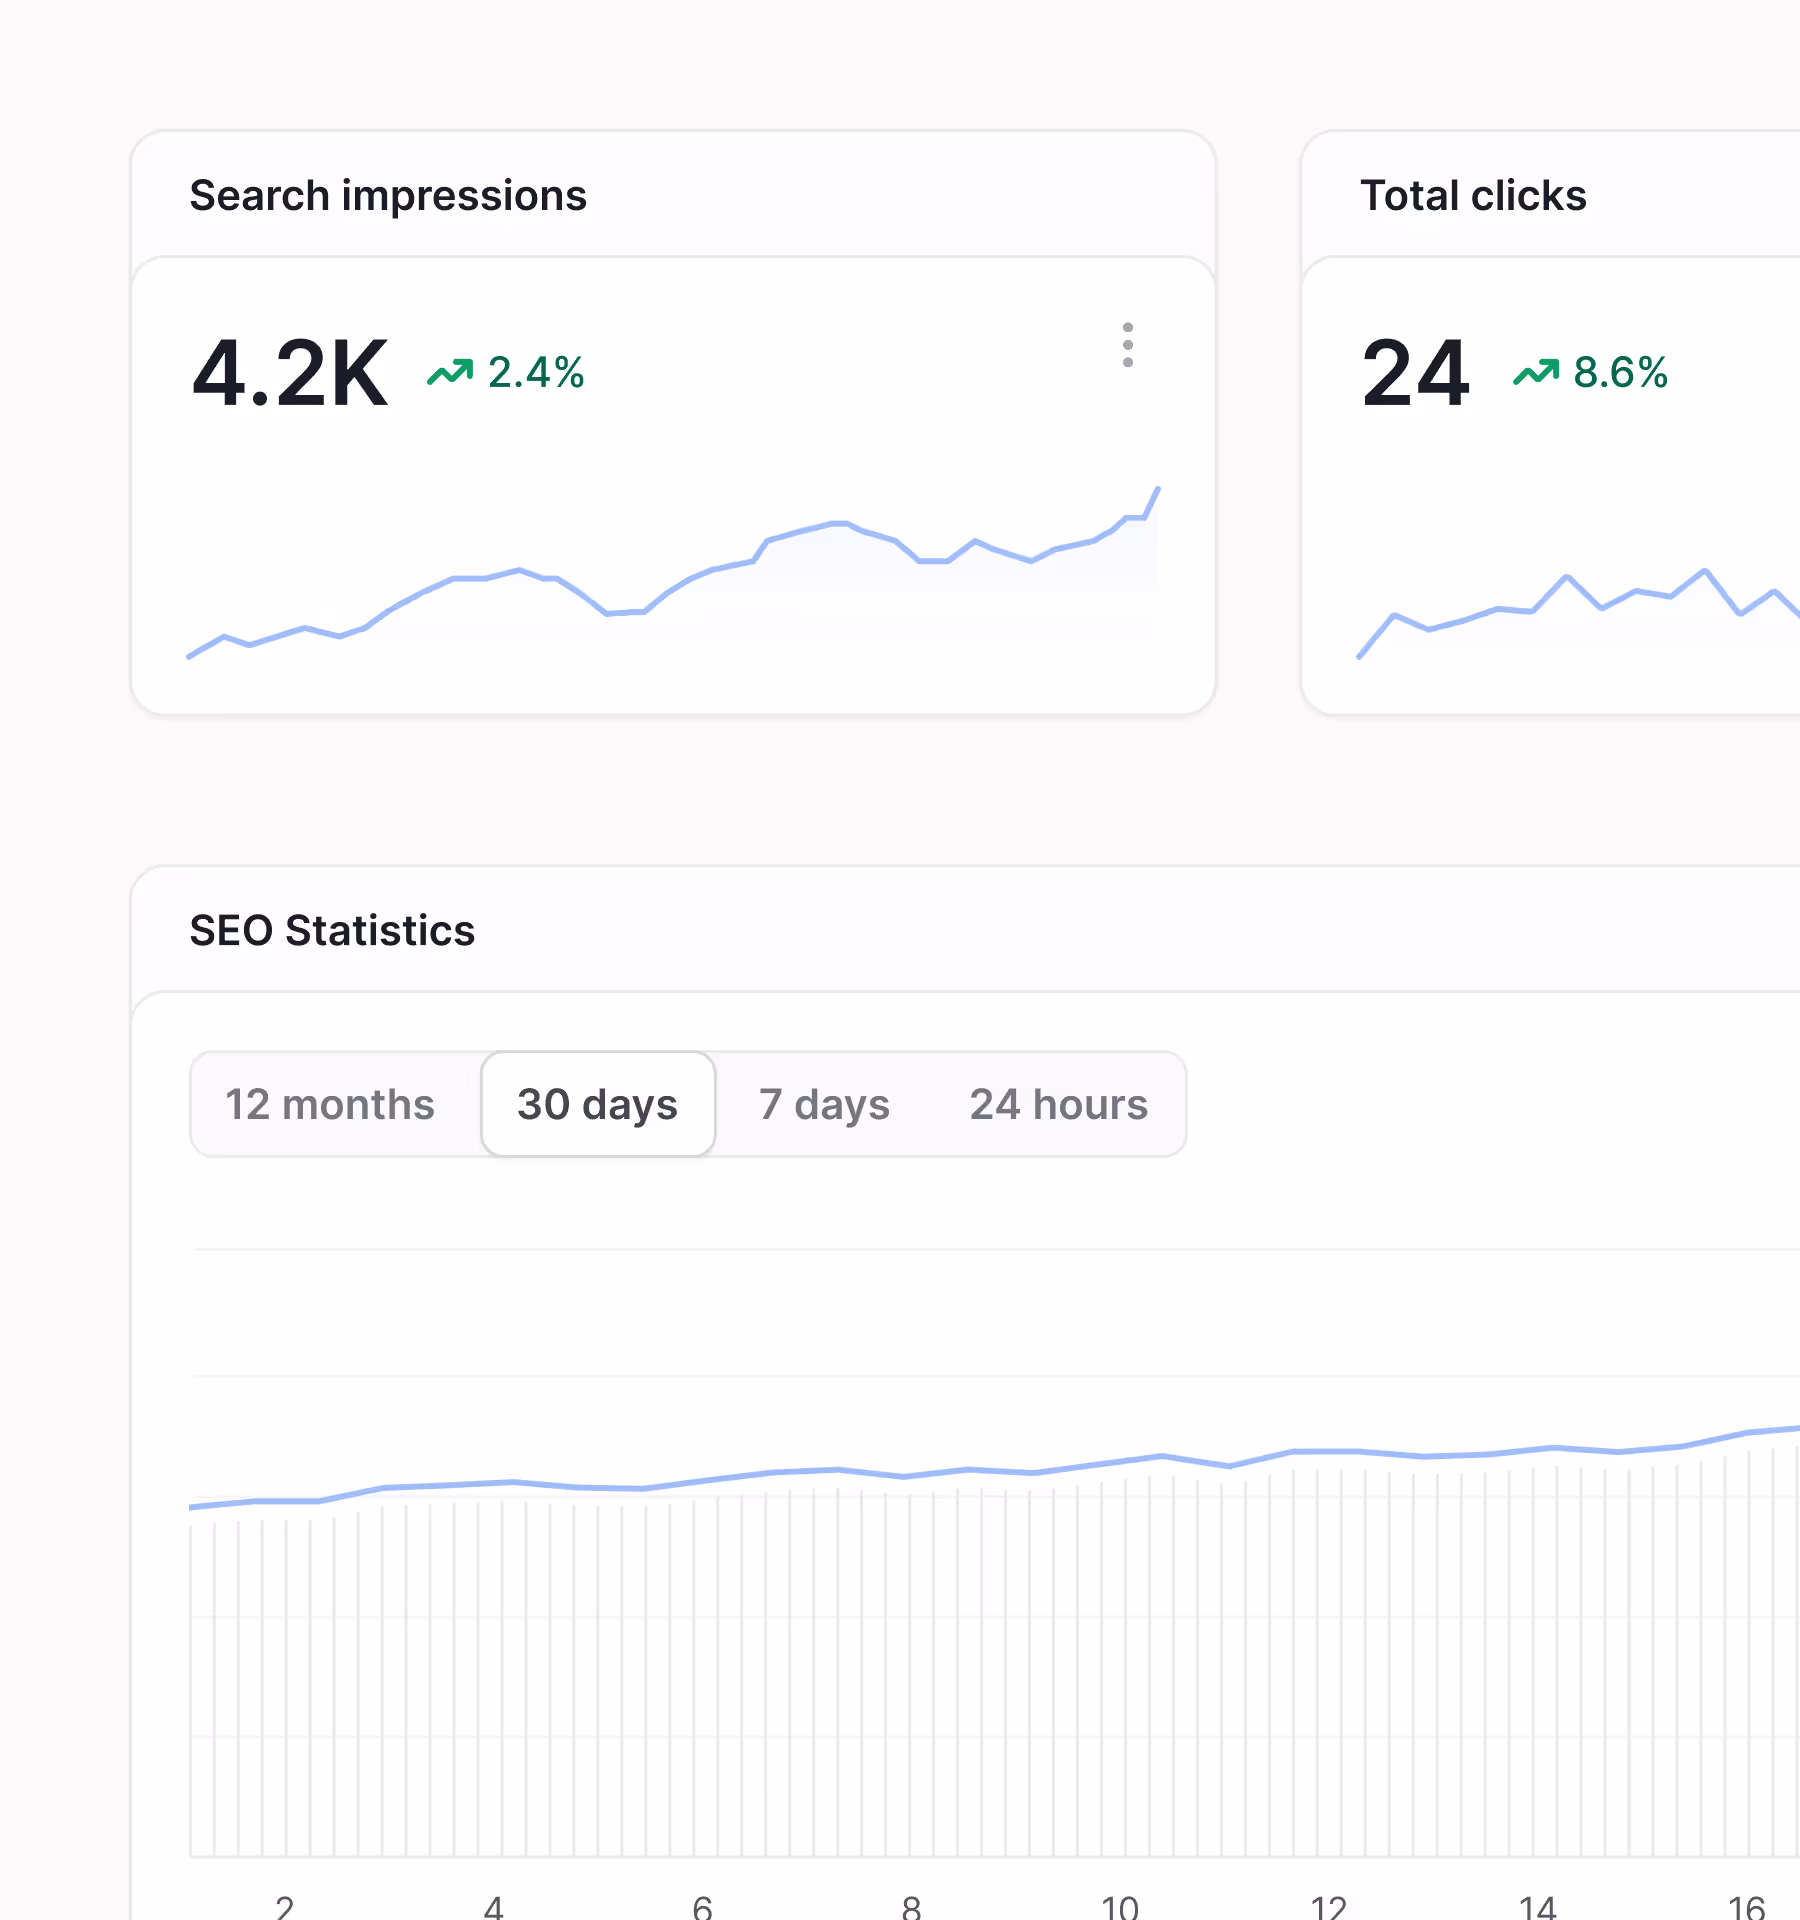Screen dimensions: 1800x1920
Task: Click the 4.2K impressions value
Action: pyautogui.click(x=290, y=371)
